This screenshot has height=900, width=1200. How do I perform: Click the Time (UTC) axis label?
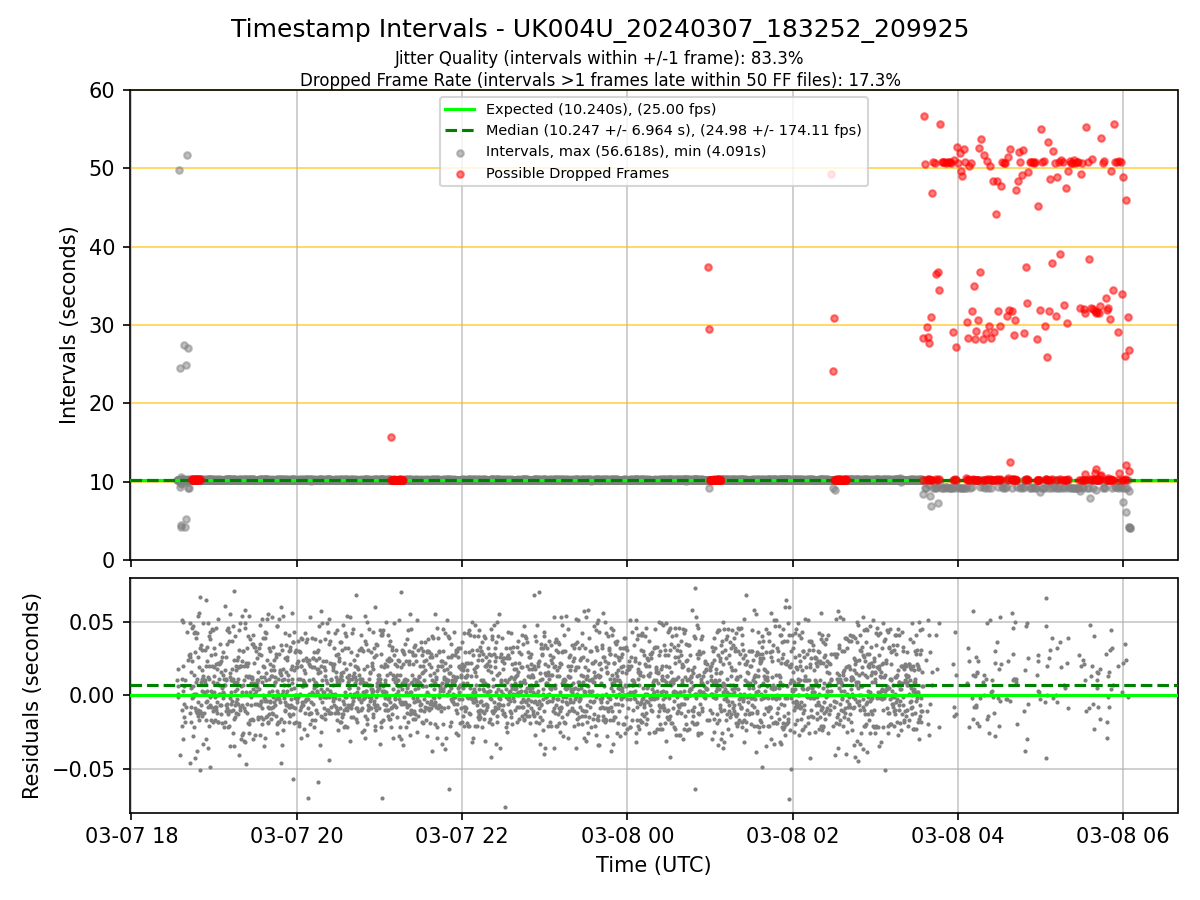pyautogui.click(x=653, y=865)
